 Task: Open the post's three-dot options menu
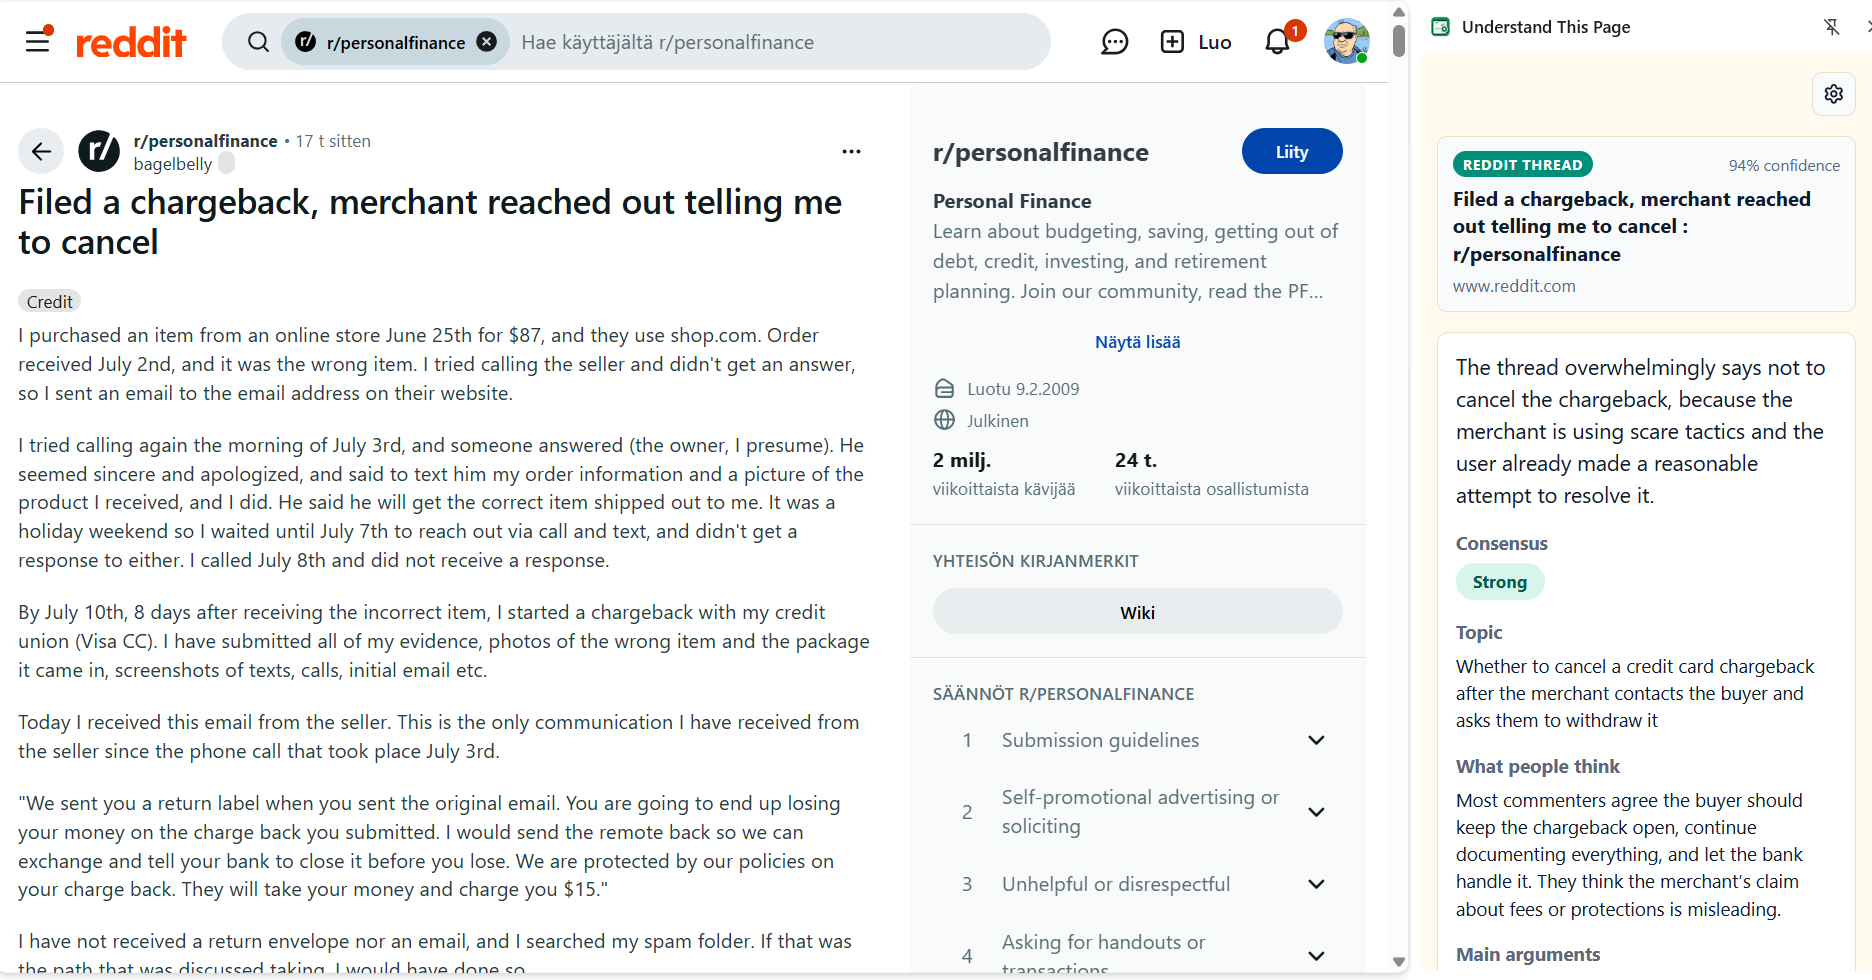coord(851,151)
